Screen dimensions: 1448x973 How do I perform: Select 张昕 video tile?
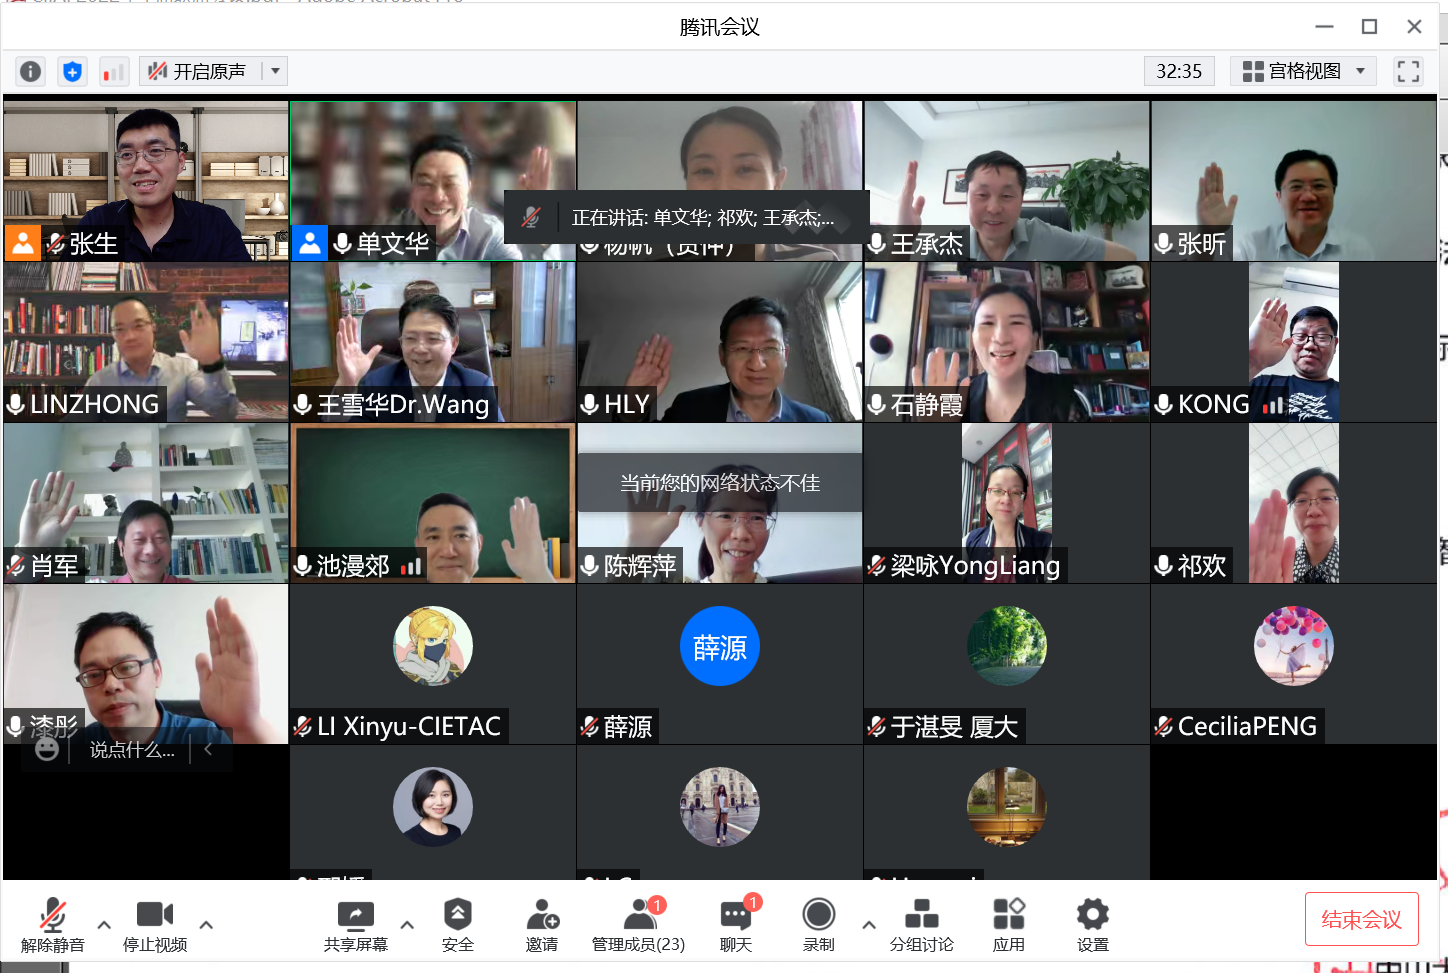coord(1294,181)
